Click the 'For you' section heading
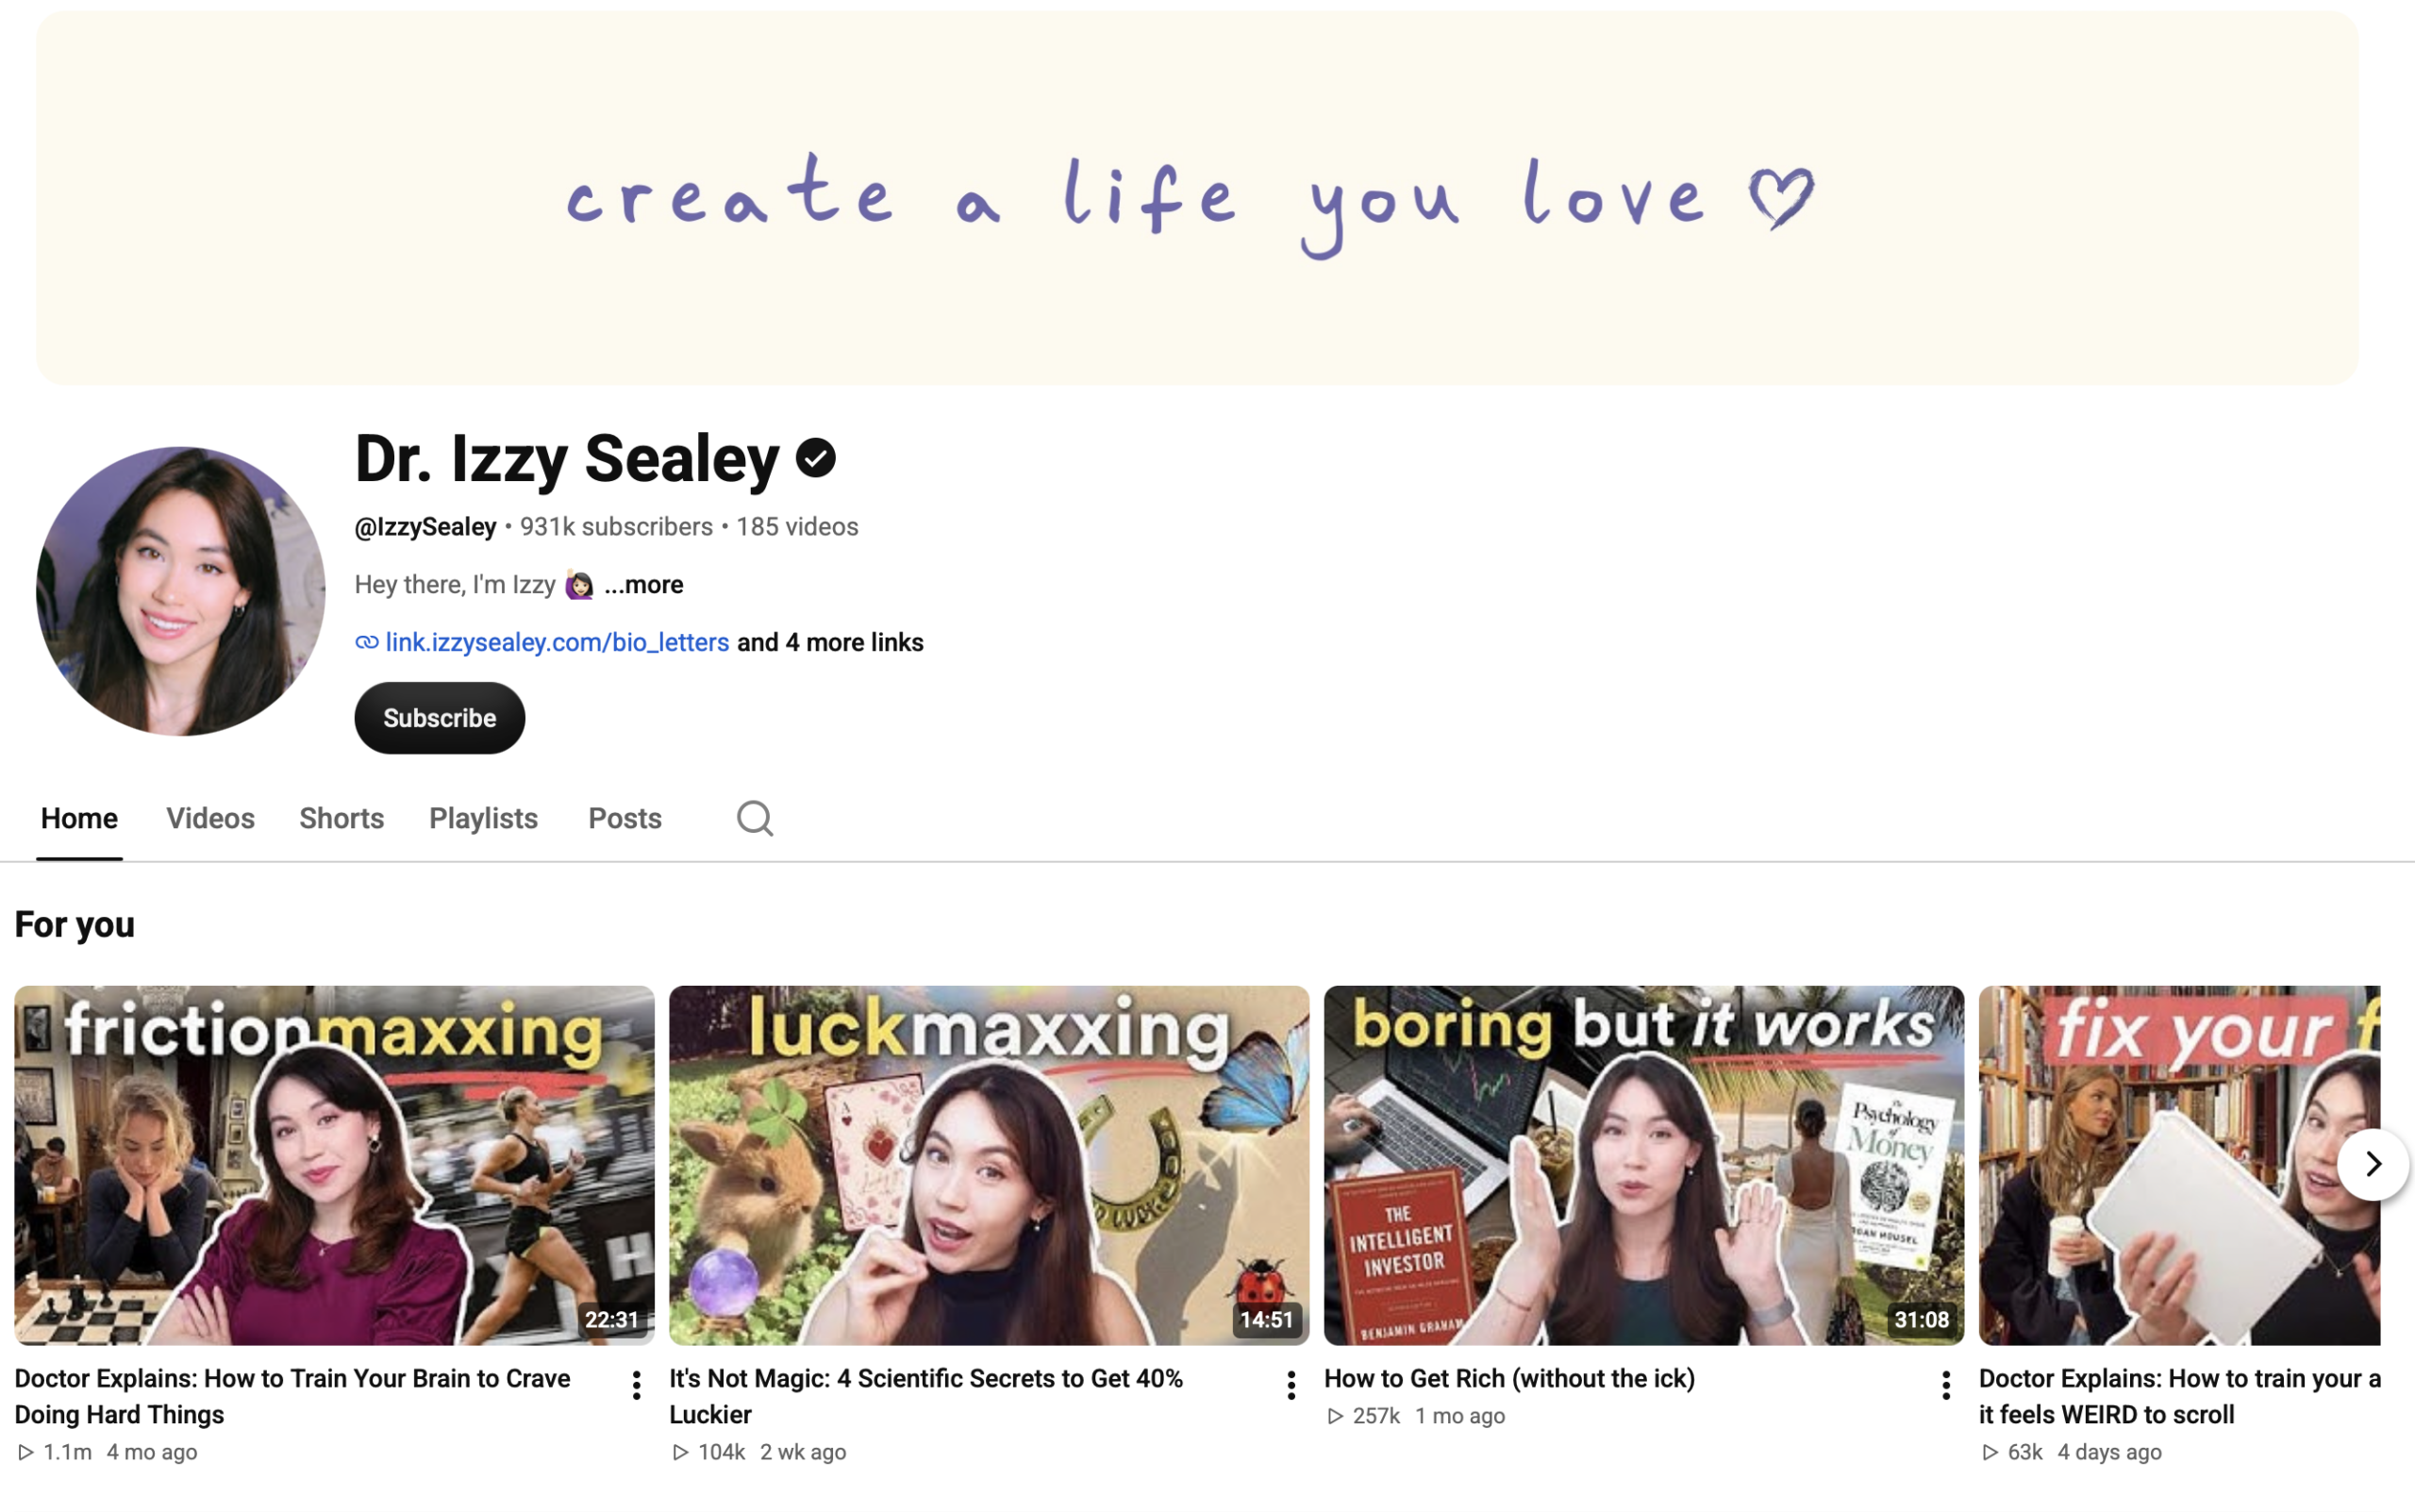 click(x=74, y=924)
